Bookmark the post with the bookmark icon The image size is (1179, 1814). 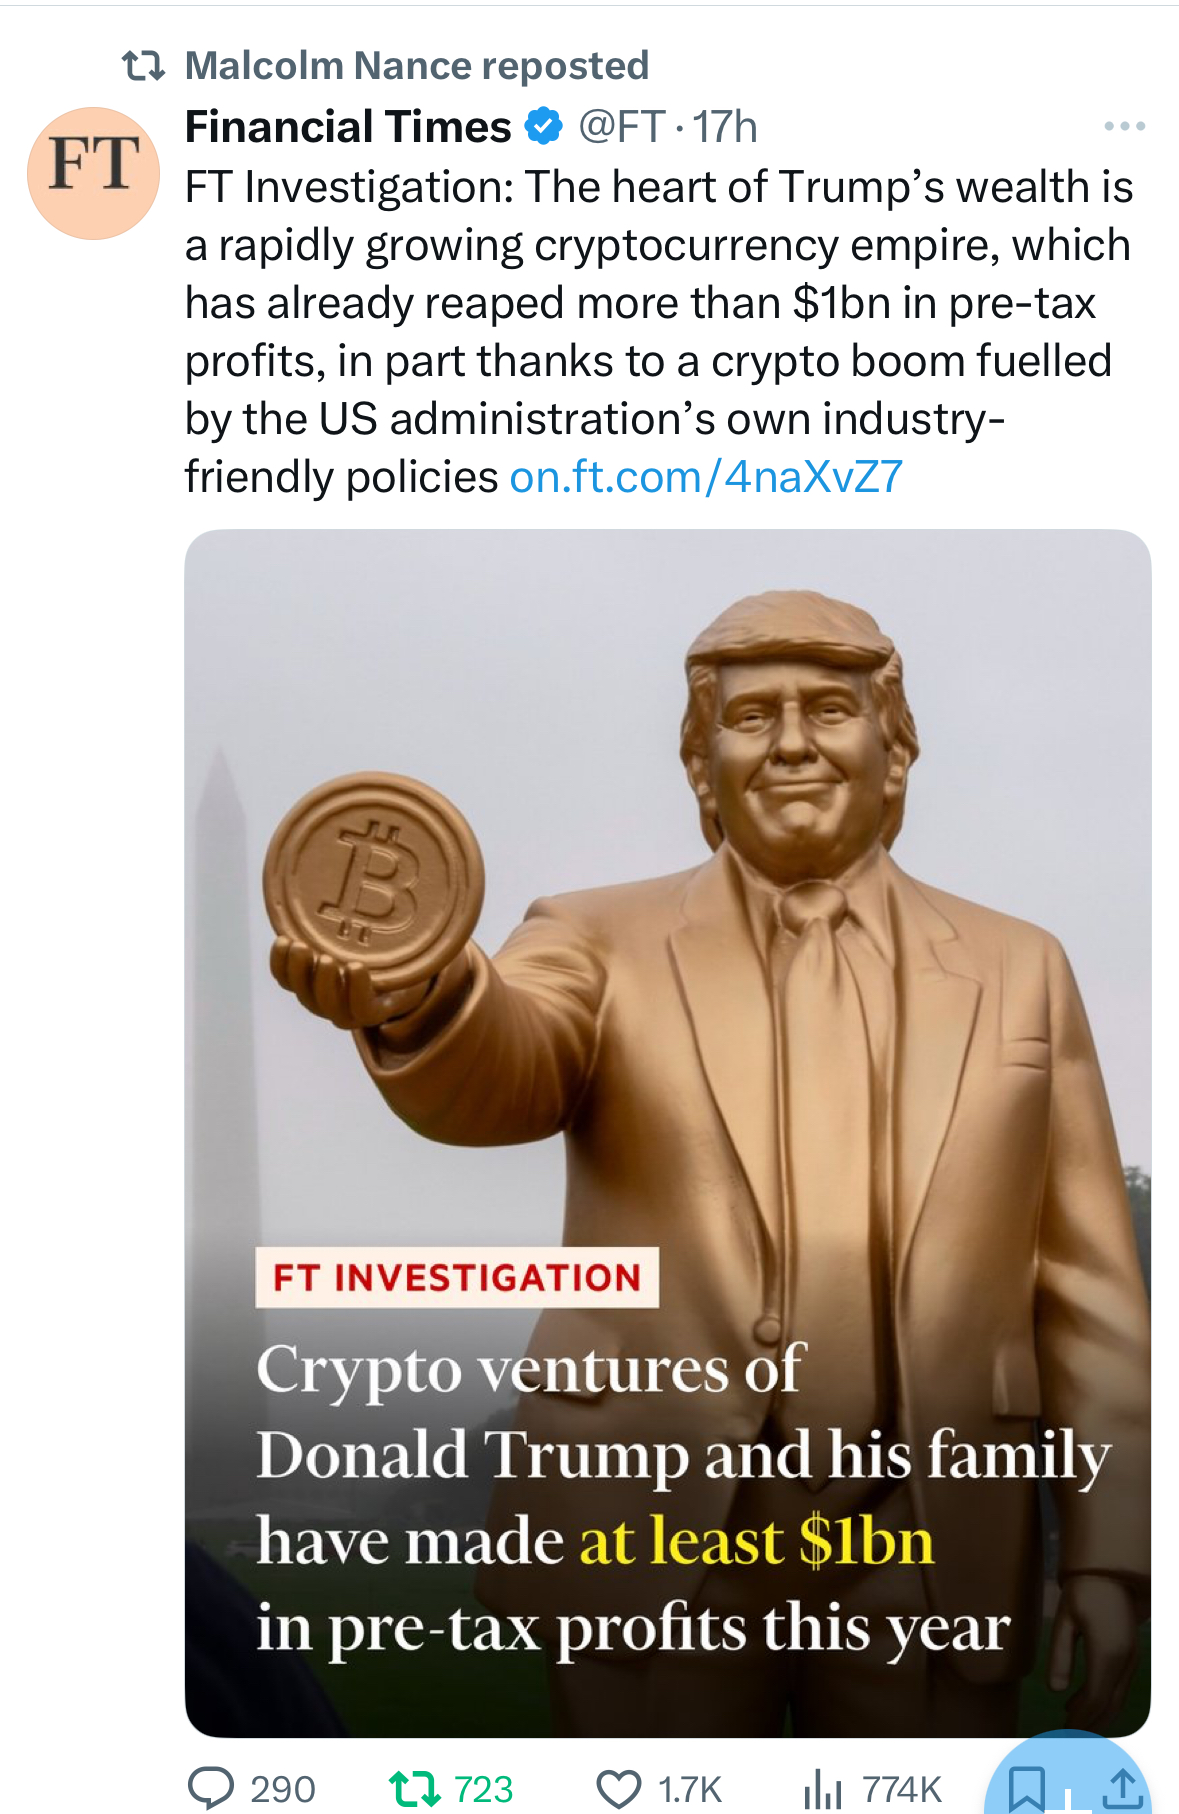(x=1026, y=1788)
